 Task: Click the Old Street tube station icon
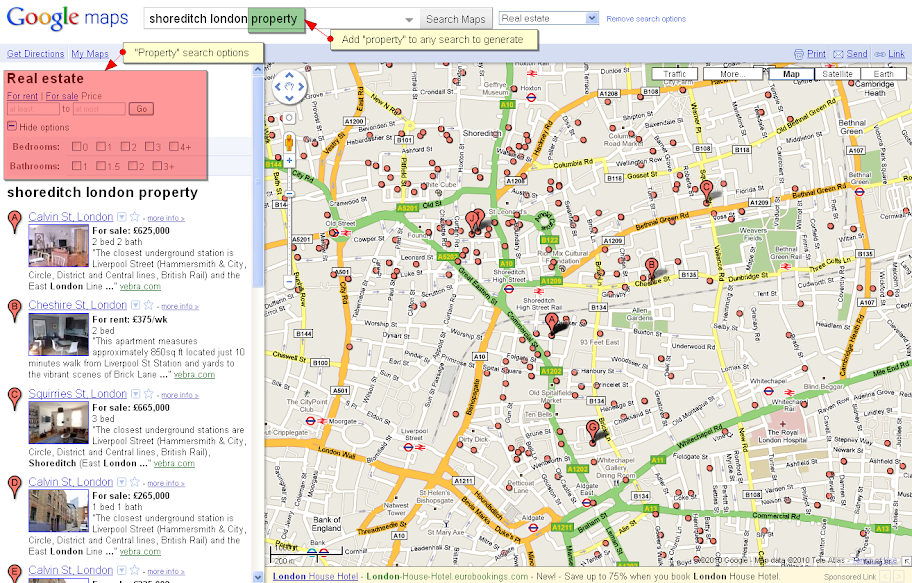(334, 233)
